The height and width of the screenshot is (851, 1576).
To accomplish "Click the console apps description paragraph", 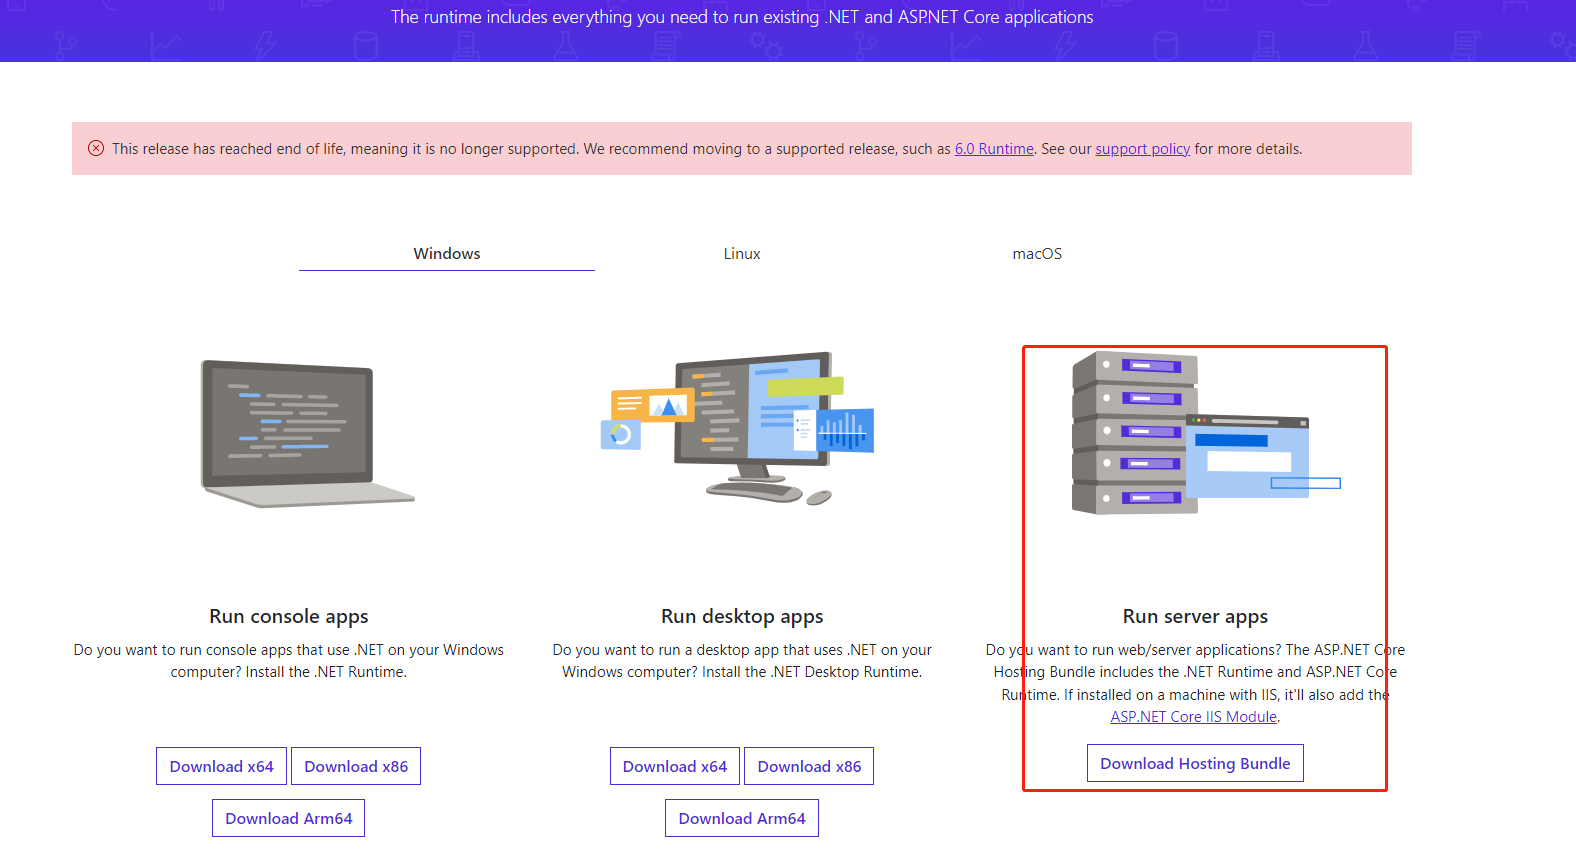I will [289, 661].
